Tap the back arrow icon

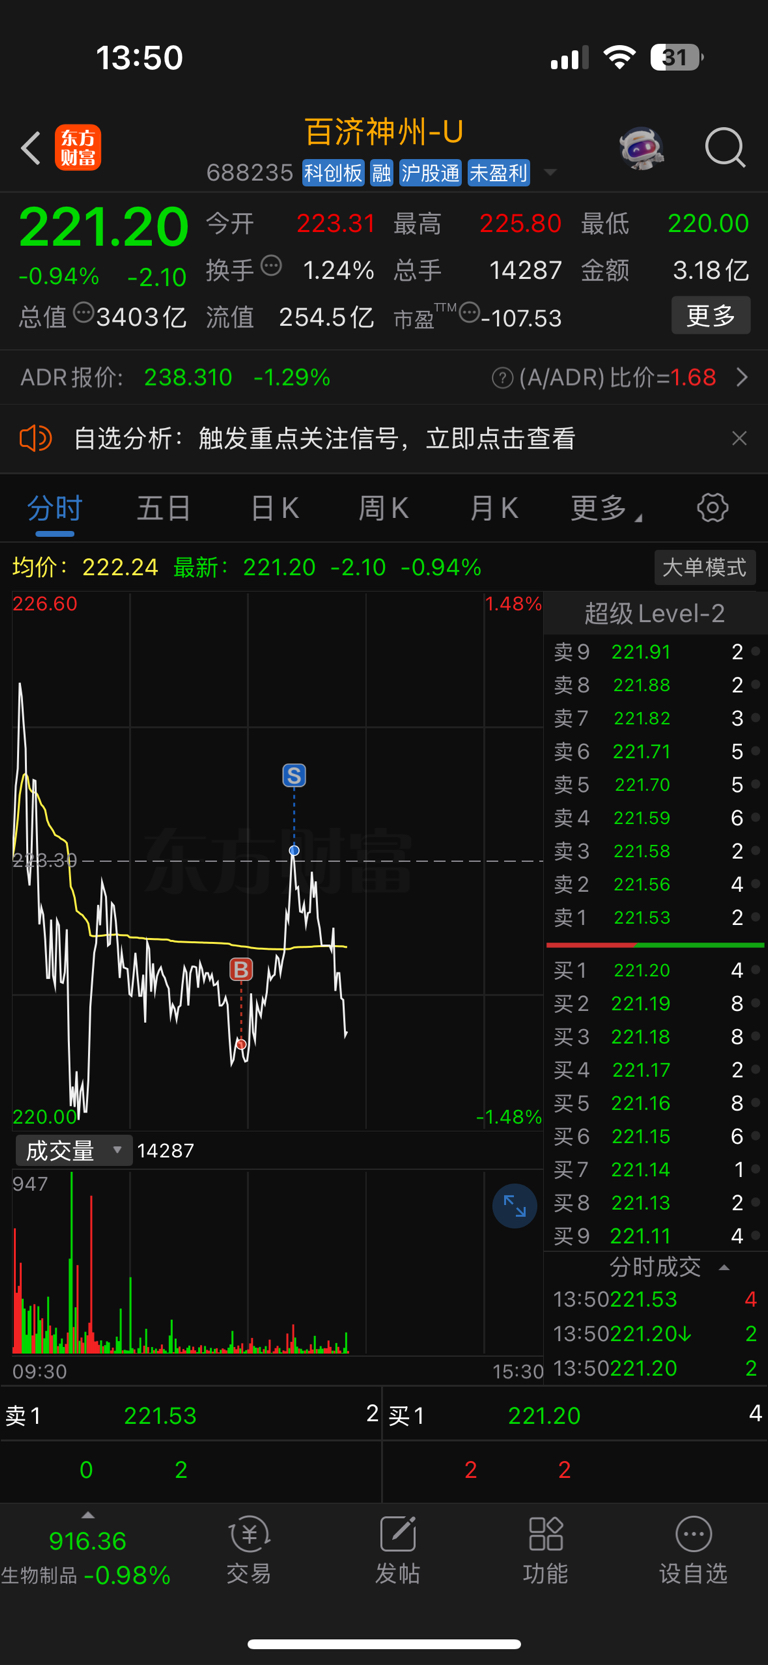point(31,148)
